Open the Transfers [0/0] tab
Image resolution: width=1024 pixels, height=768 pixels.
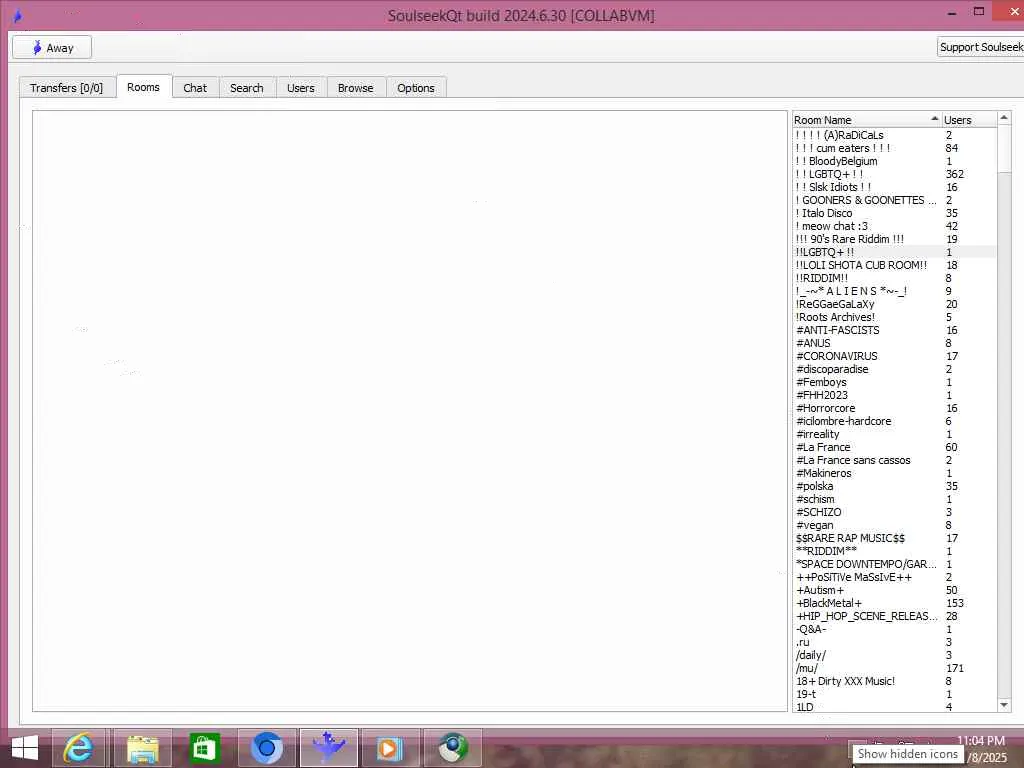(67, 88)
